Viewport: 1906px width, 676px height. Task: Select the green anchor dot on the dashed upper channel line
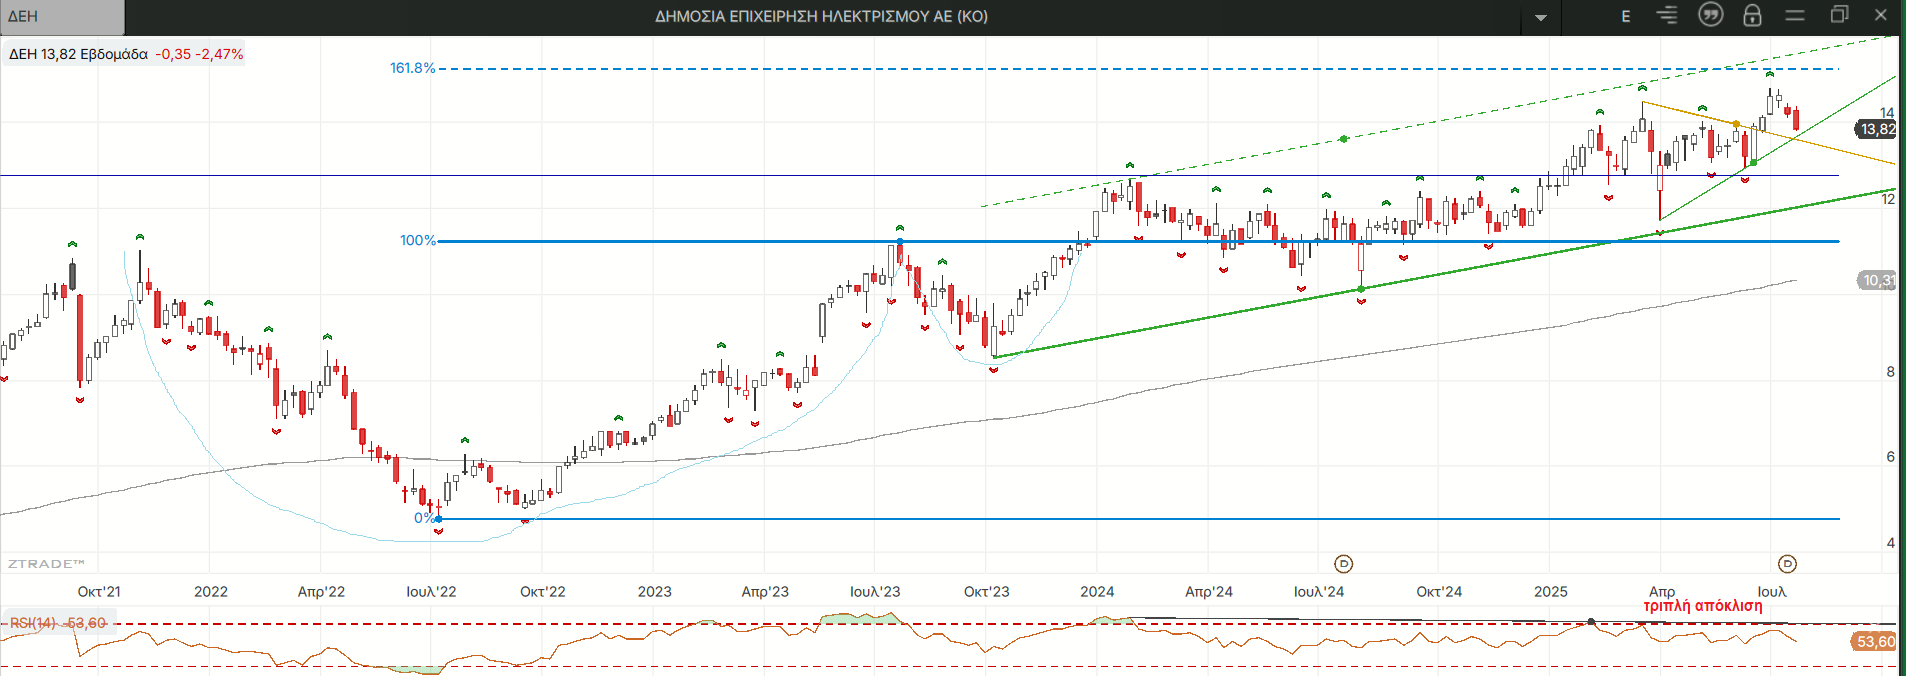[1343, 139]
